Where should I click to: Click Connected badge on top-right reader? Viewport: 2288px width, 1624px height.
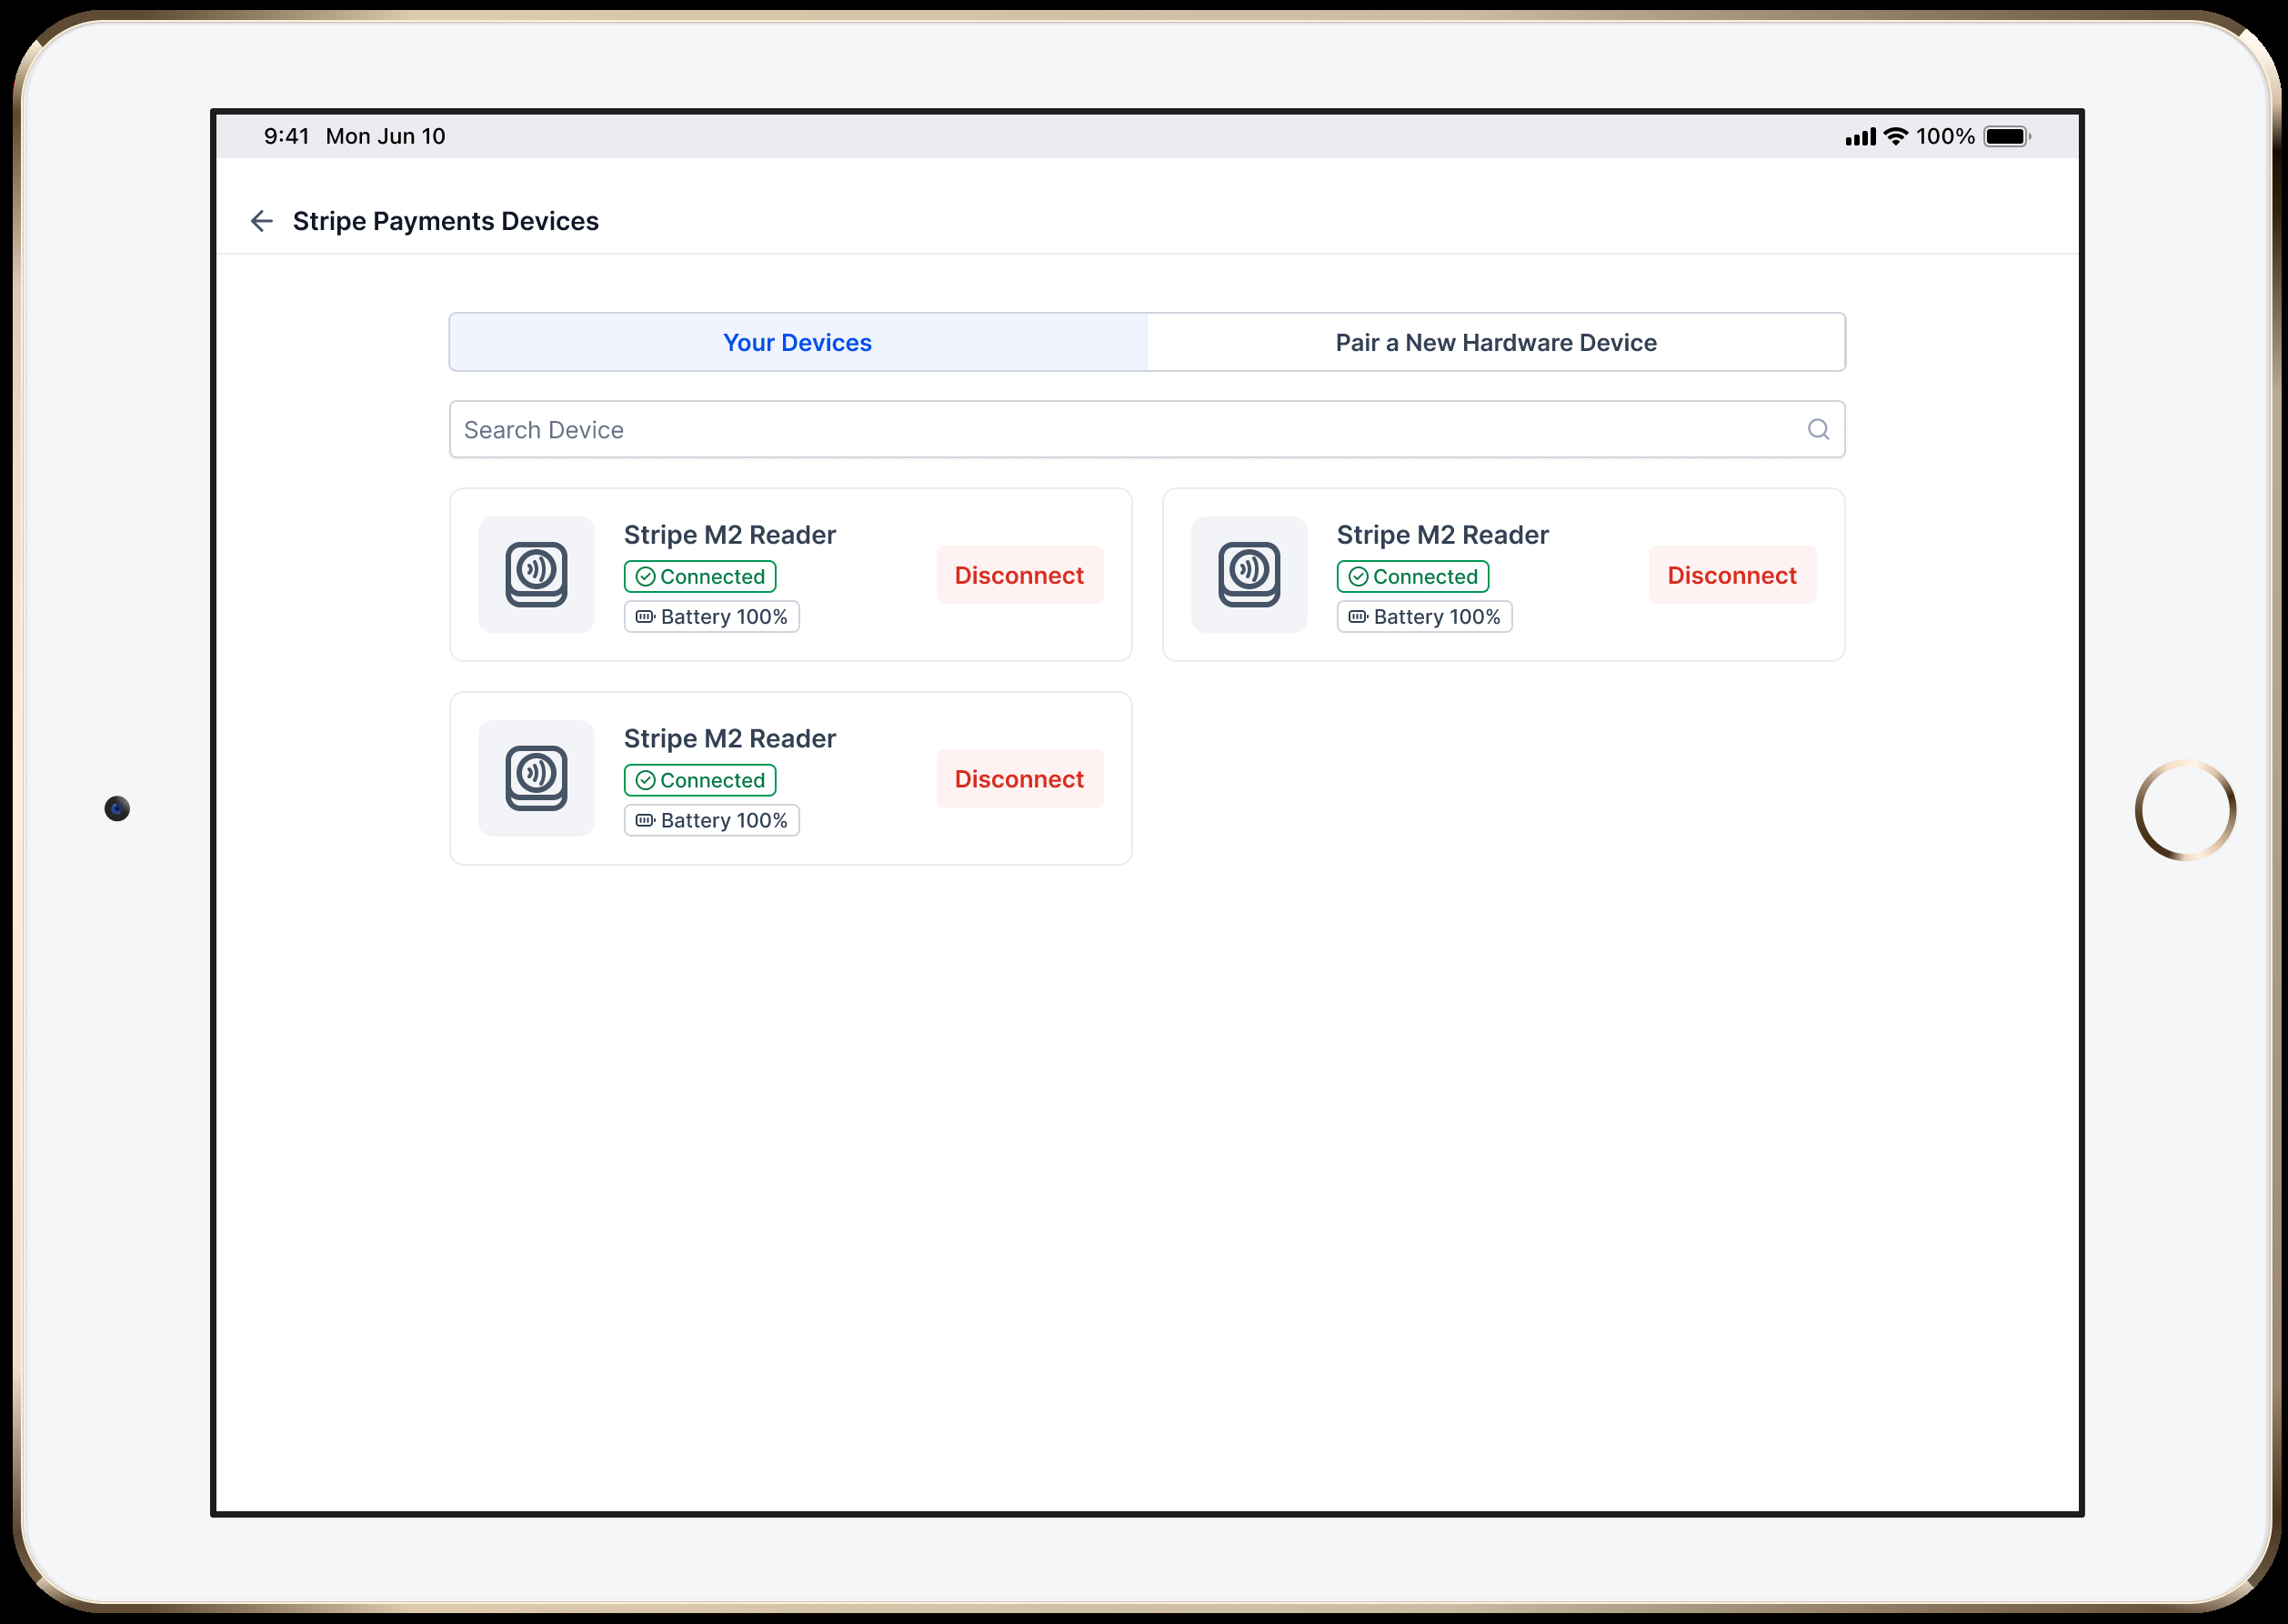point(1412,577)
